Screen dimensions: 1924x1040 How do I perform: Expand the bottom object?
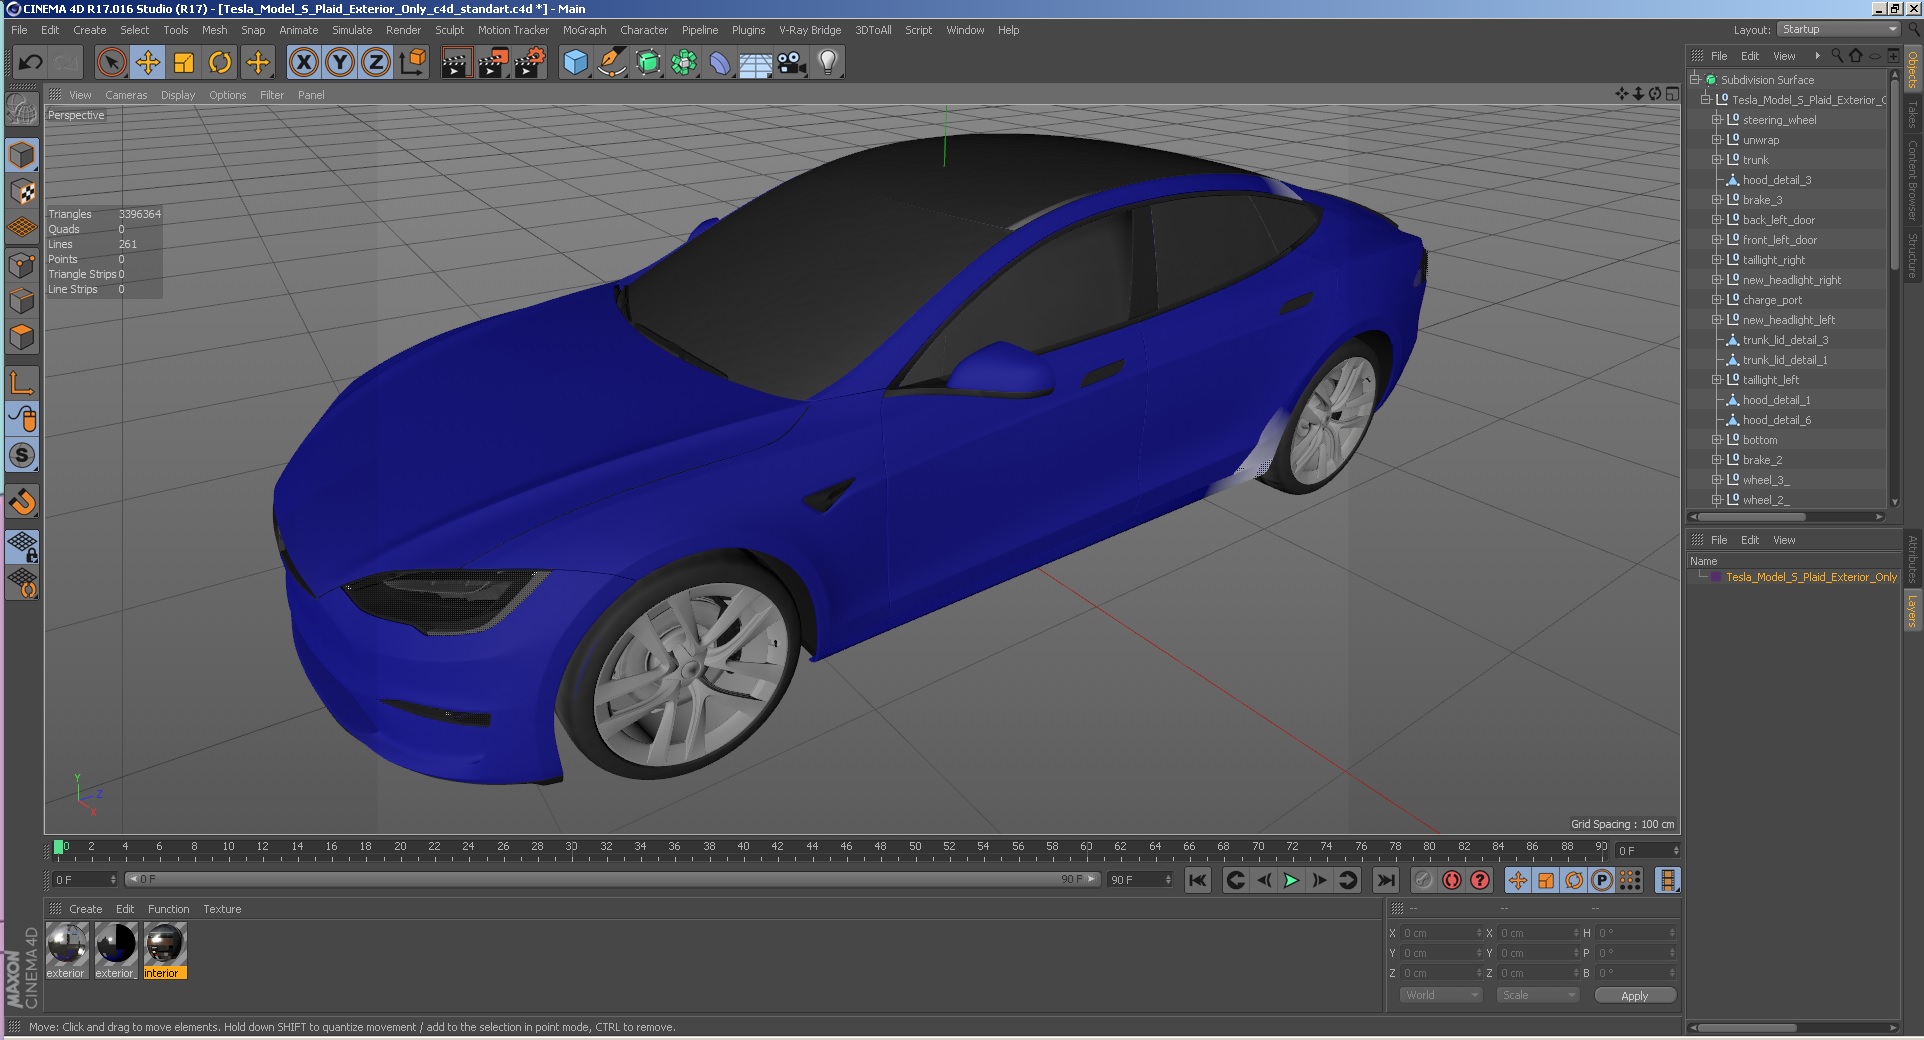click(x=1717, y=440)
